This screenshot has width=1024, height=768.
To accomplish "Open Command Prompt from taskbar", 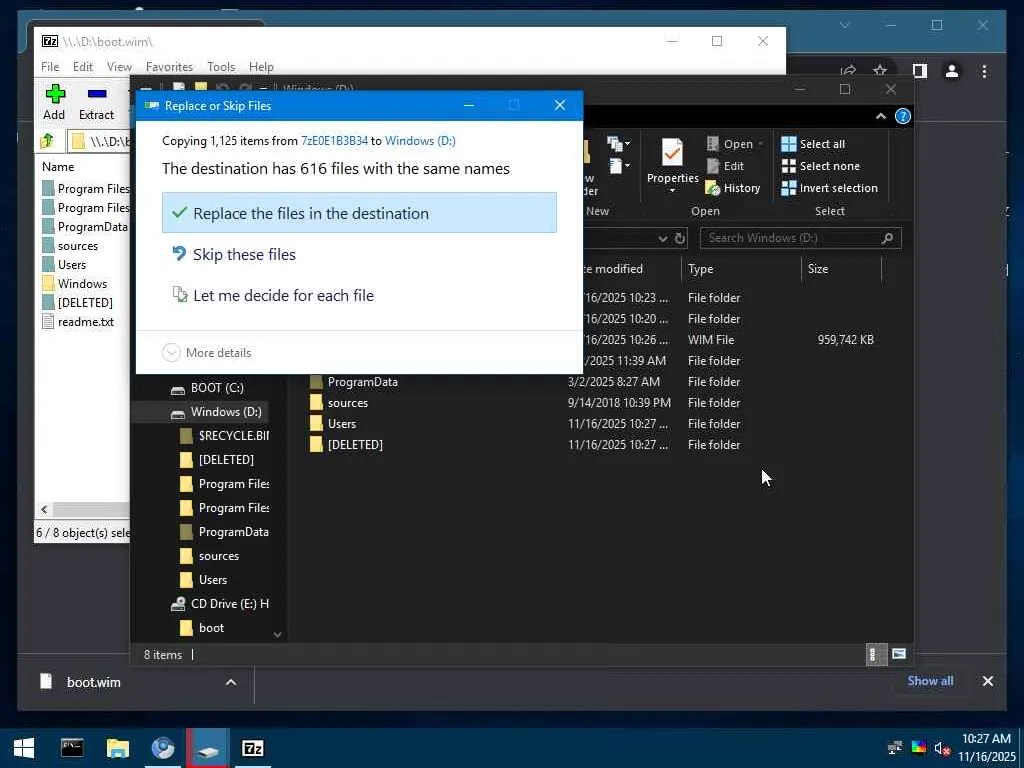I will coord(72,748).
